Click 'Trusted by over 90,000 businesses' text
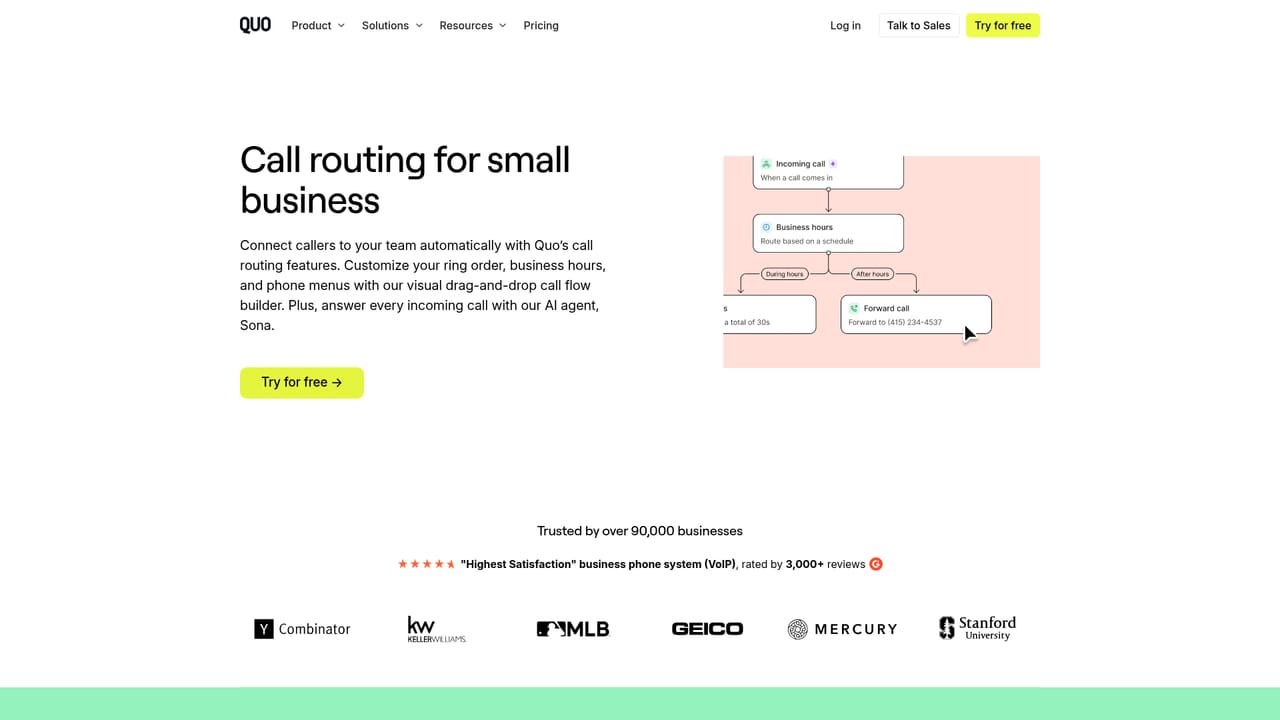This screenshot has width=1280, height=720. pyautogui.click(x=640, y=531)
